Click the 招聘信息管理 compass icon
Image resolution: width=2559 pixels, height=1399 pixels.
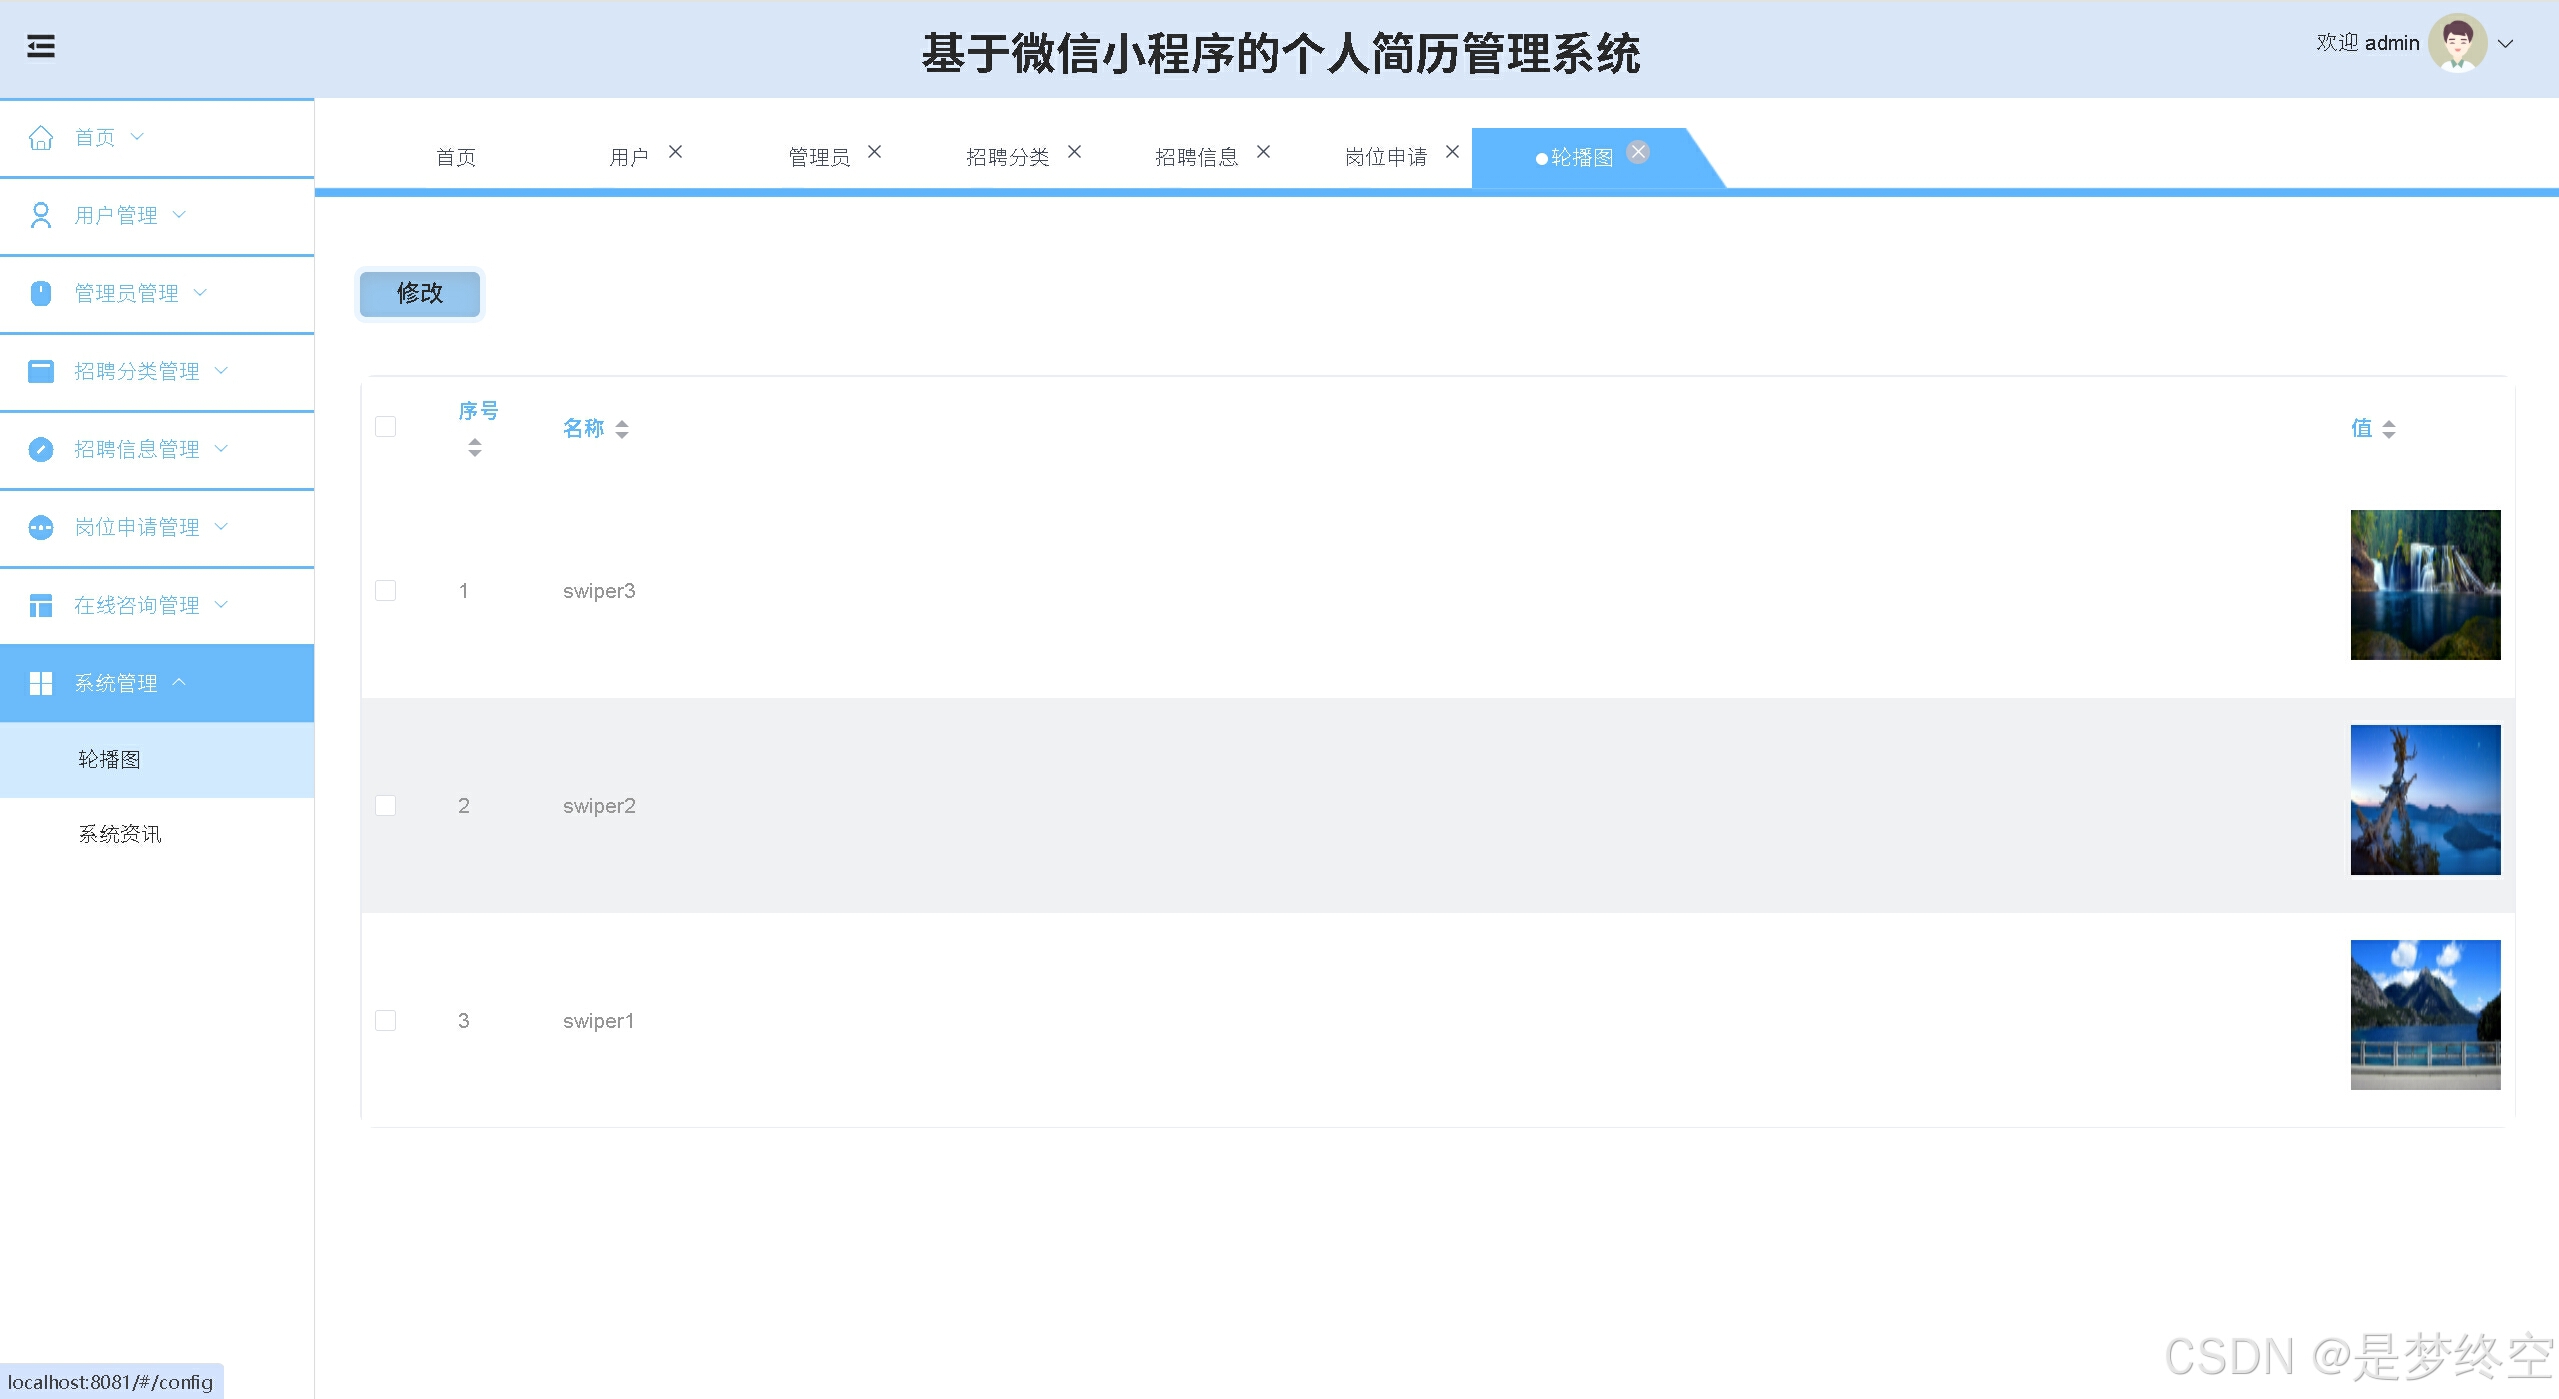tap(41, 449)
